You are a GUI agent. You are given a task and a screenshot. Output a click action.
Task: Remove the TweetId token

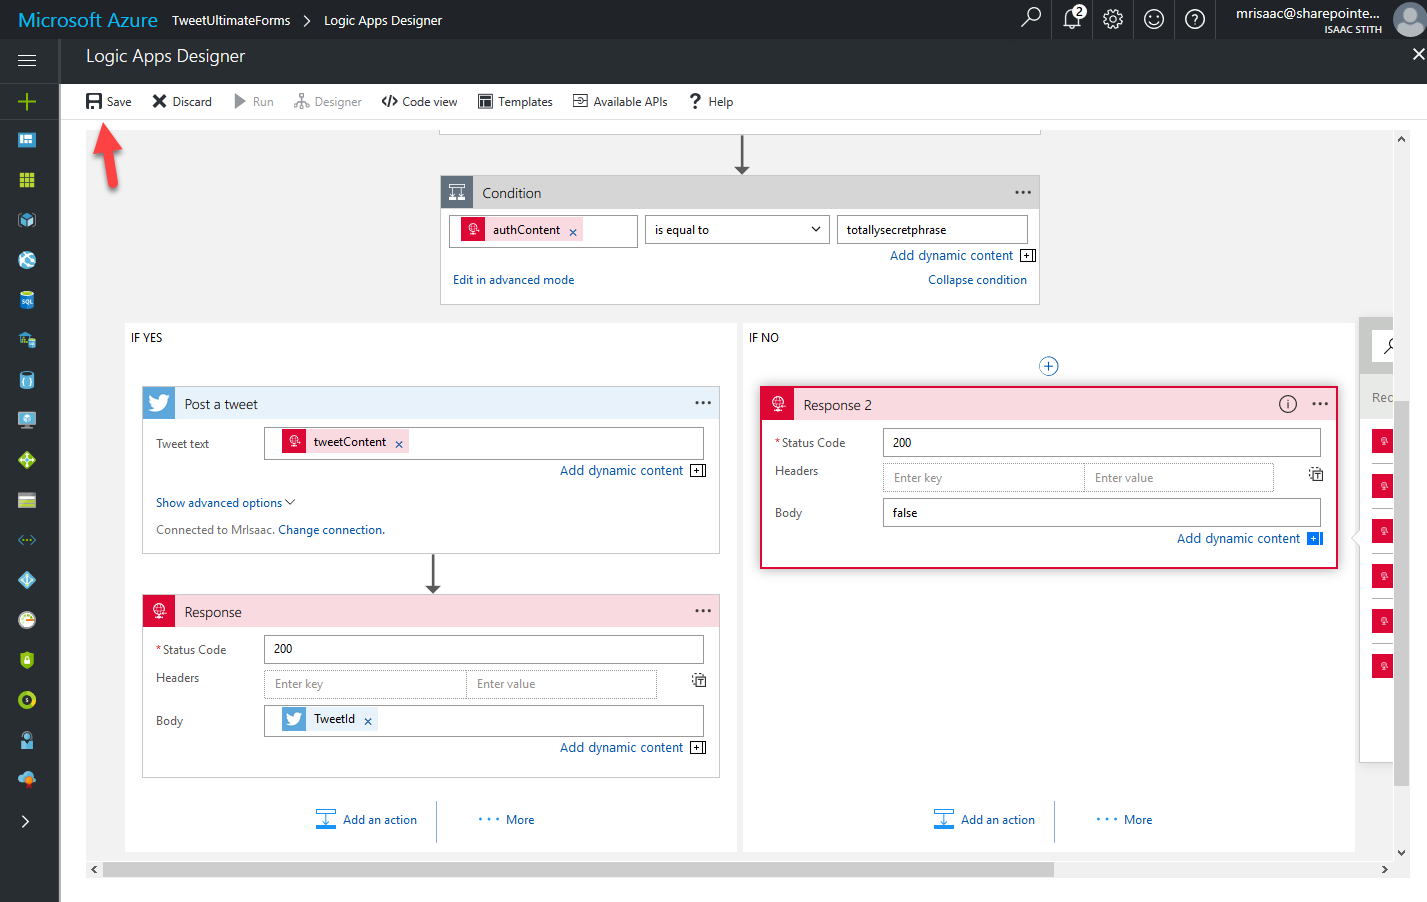click(368, 721)
